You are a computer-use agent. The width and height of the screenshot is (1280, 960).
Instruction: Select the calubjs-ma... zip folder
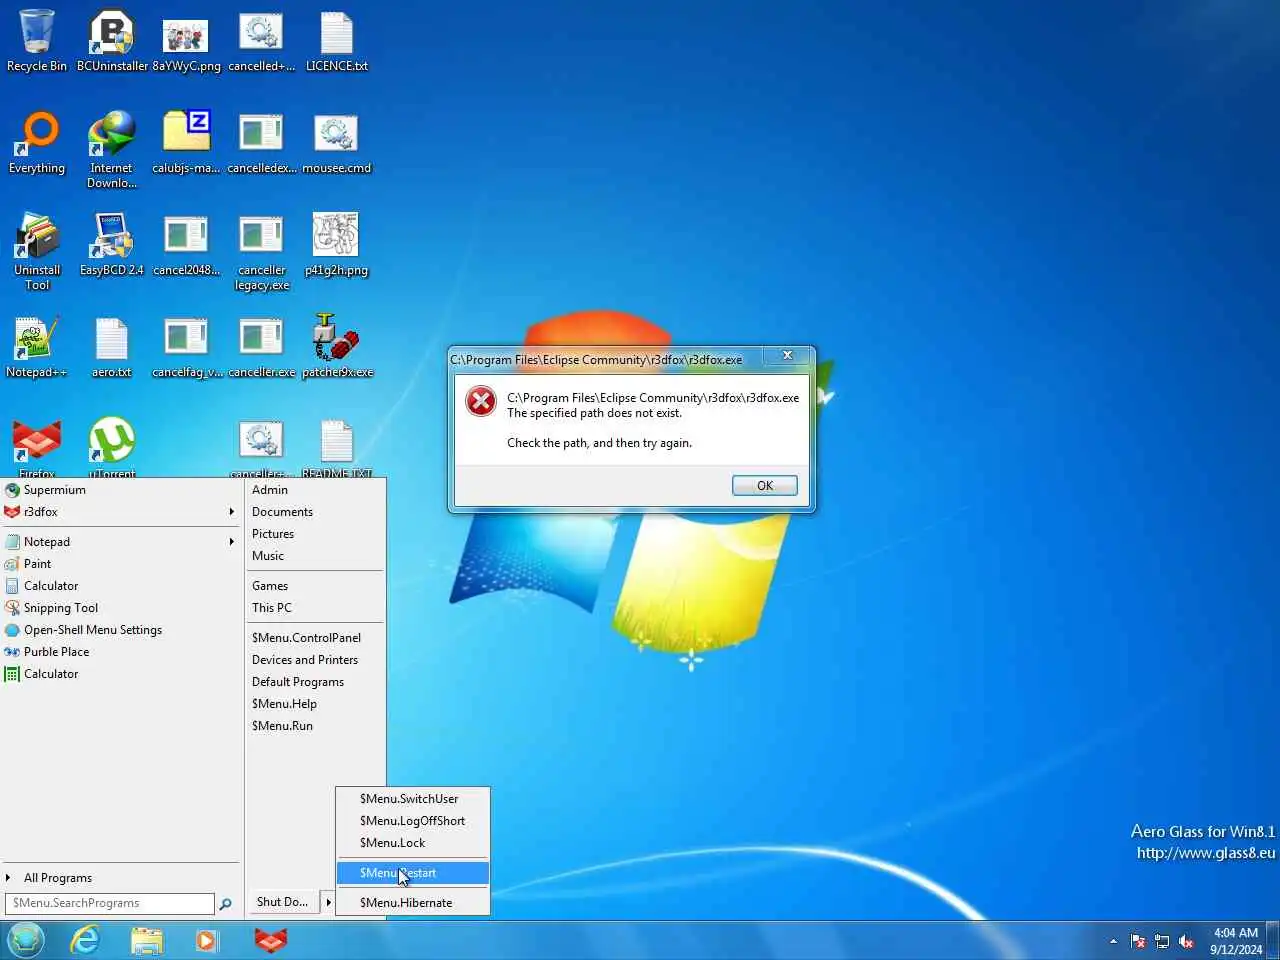186,143
